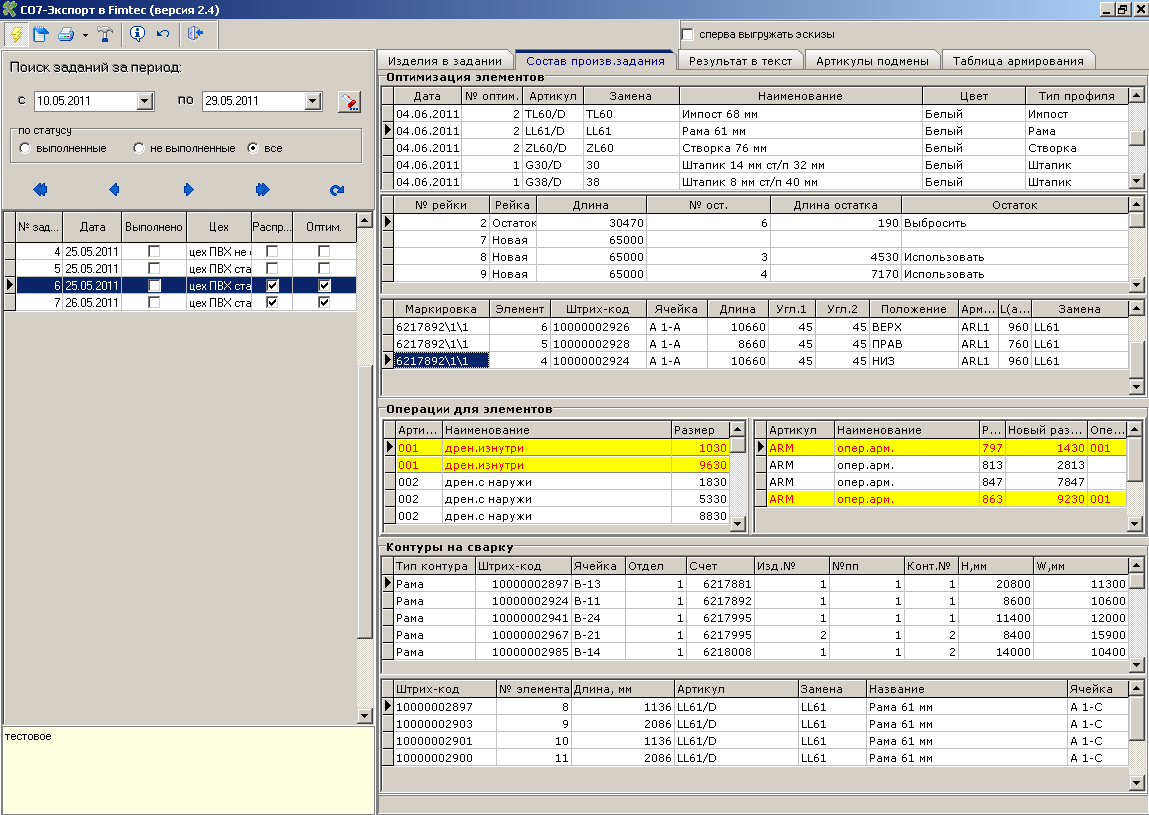Click the notepad export toolbar icon
Screen dimensions: 1149x815
[x=41, y=34]
